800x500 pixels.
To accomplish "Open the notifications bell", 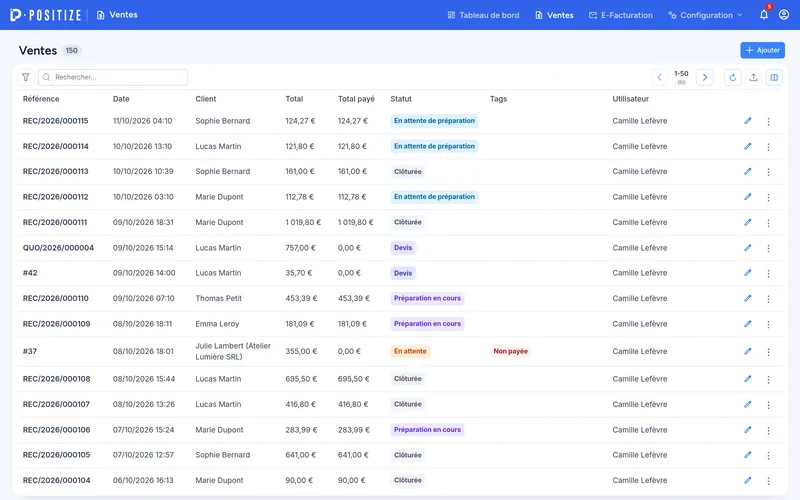I will point(764,15).
